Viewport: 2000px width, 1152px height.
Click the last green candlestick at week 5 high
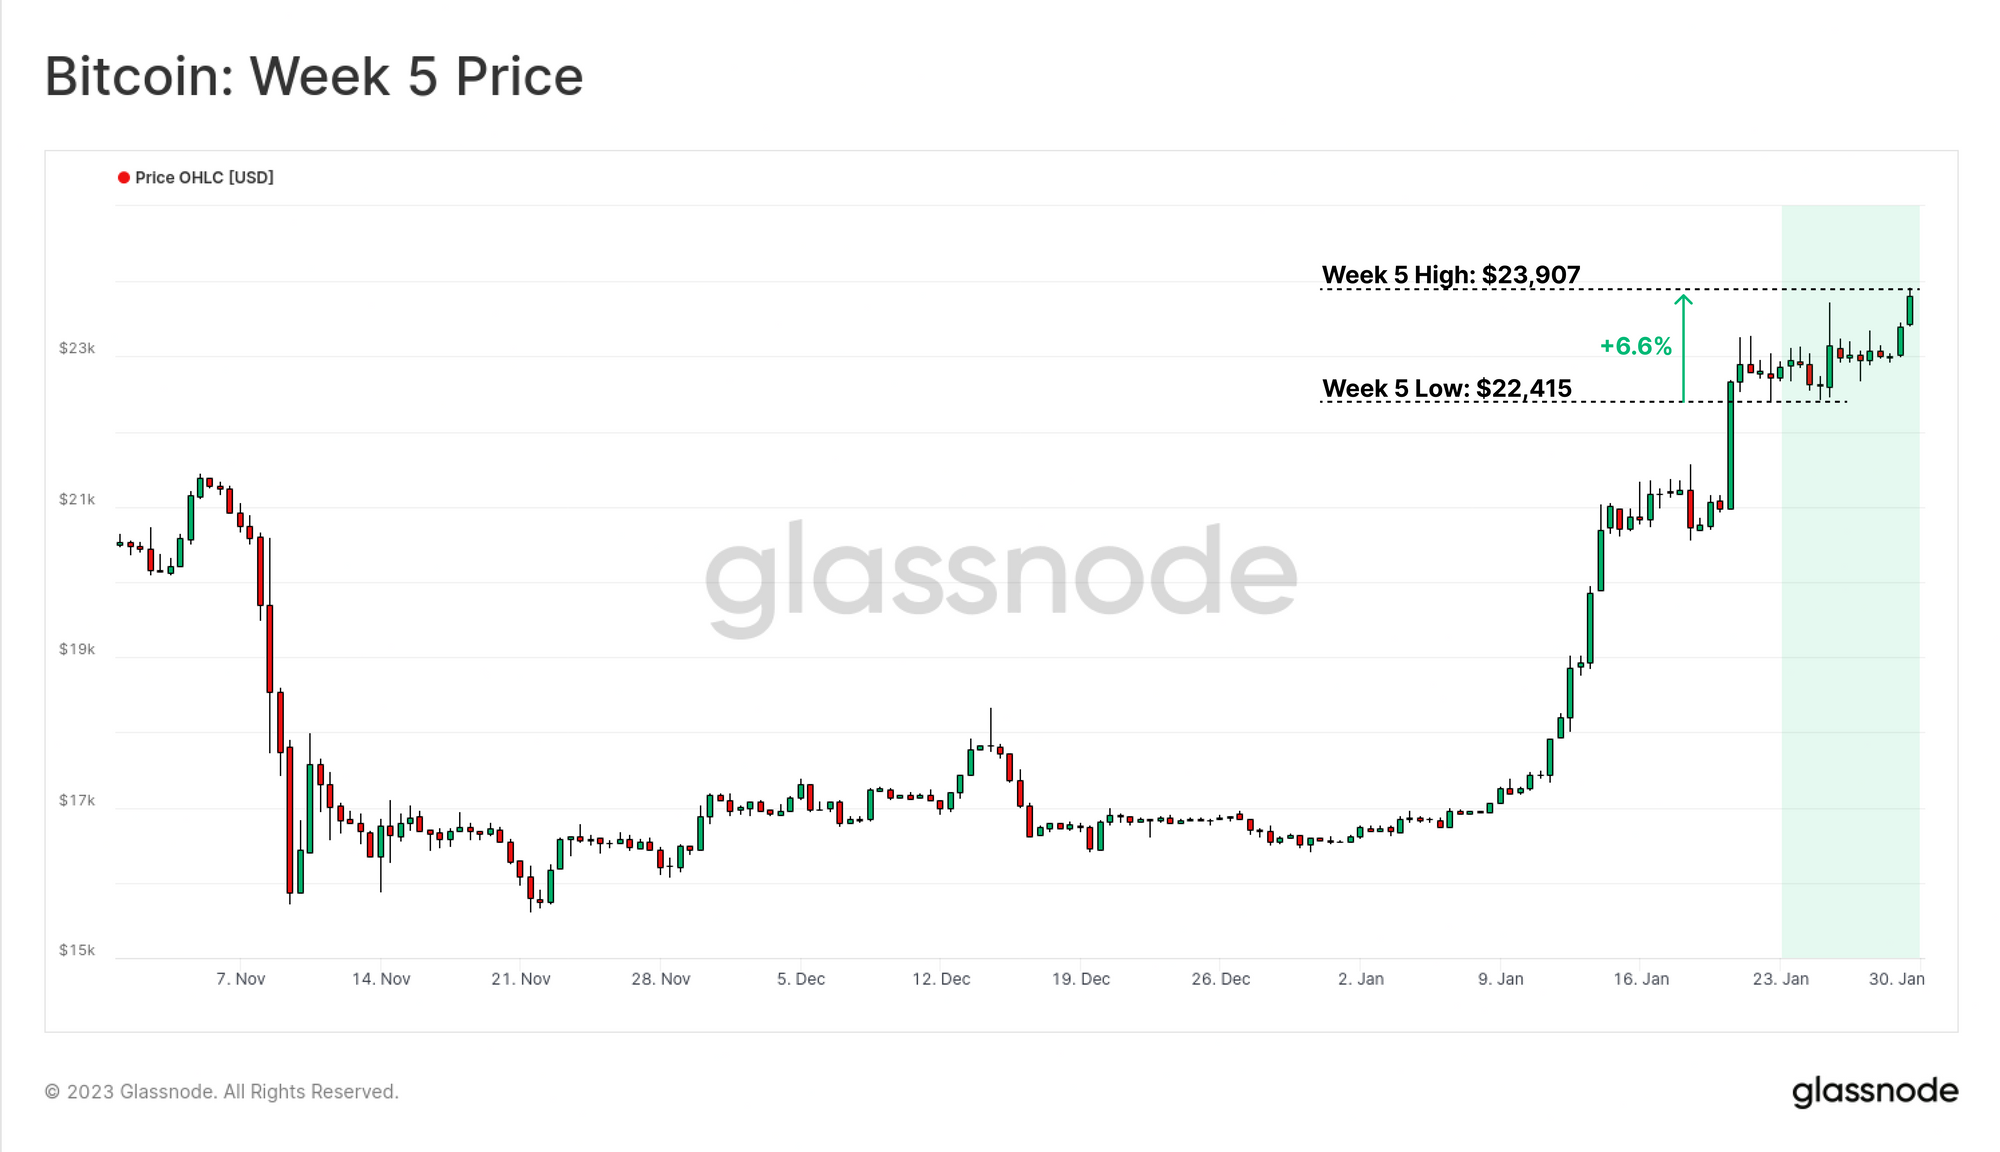pos(1910,308)
